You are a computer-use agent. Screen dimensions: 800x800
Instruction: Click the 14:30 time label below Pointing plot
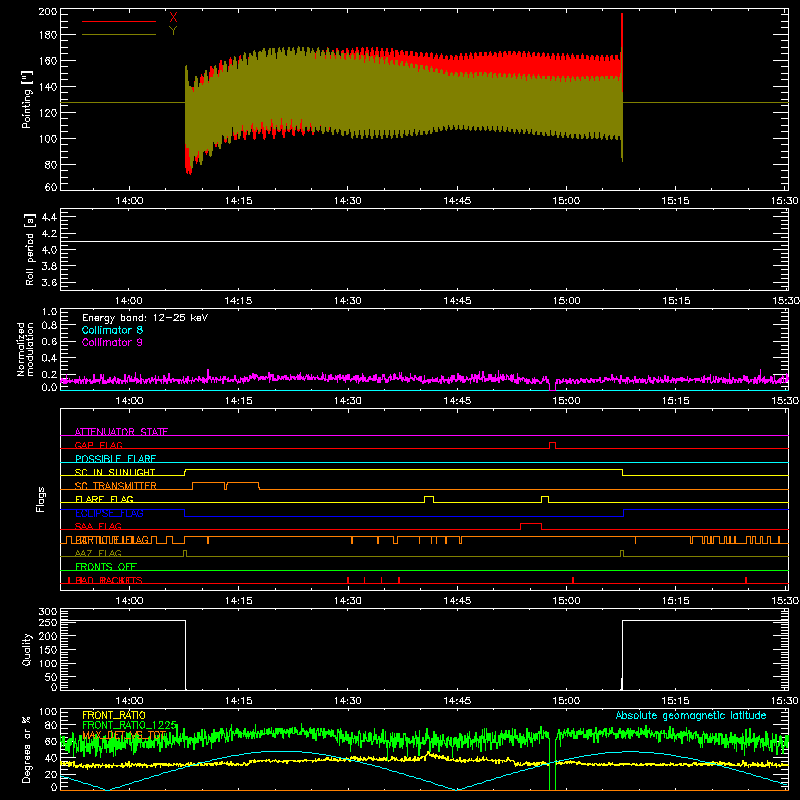[x=347, y=201]
